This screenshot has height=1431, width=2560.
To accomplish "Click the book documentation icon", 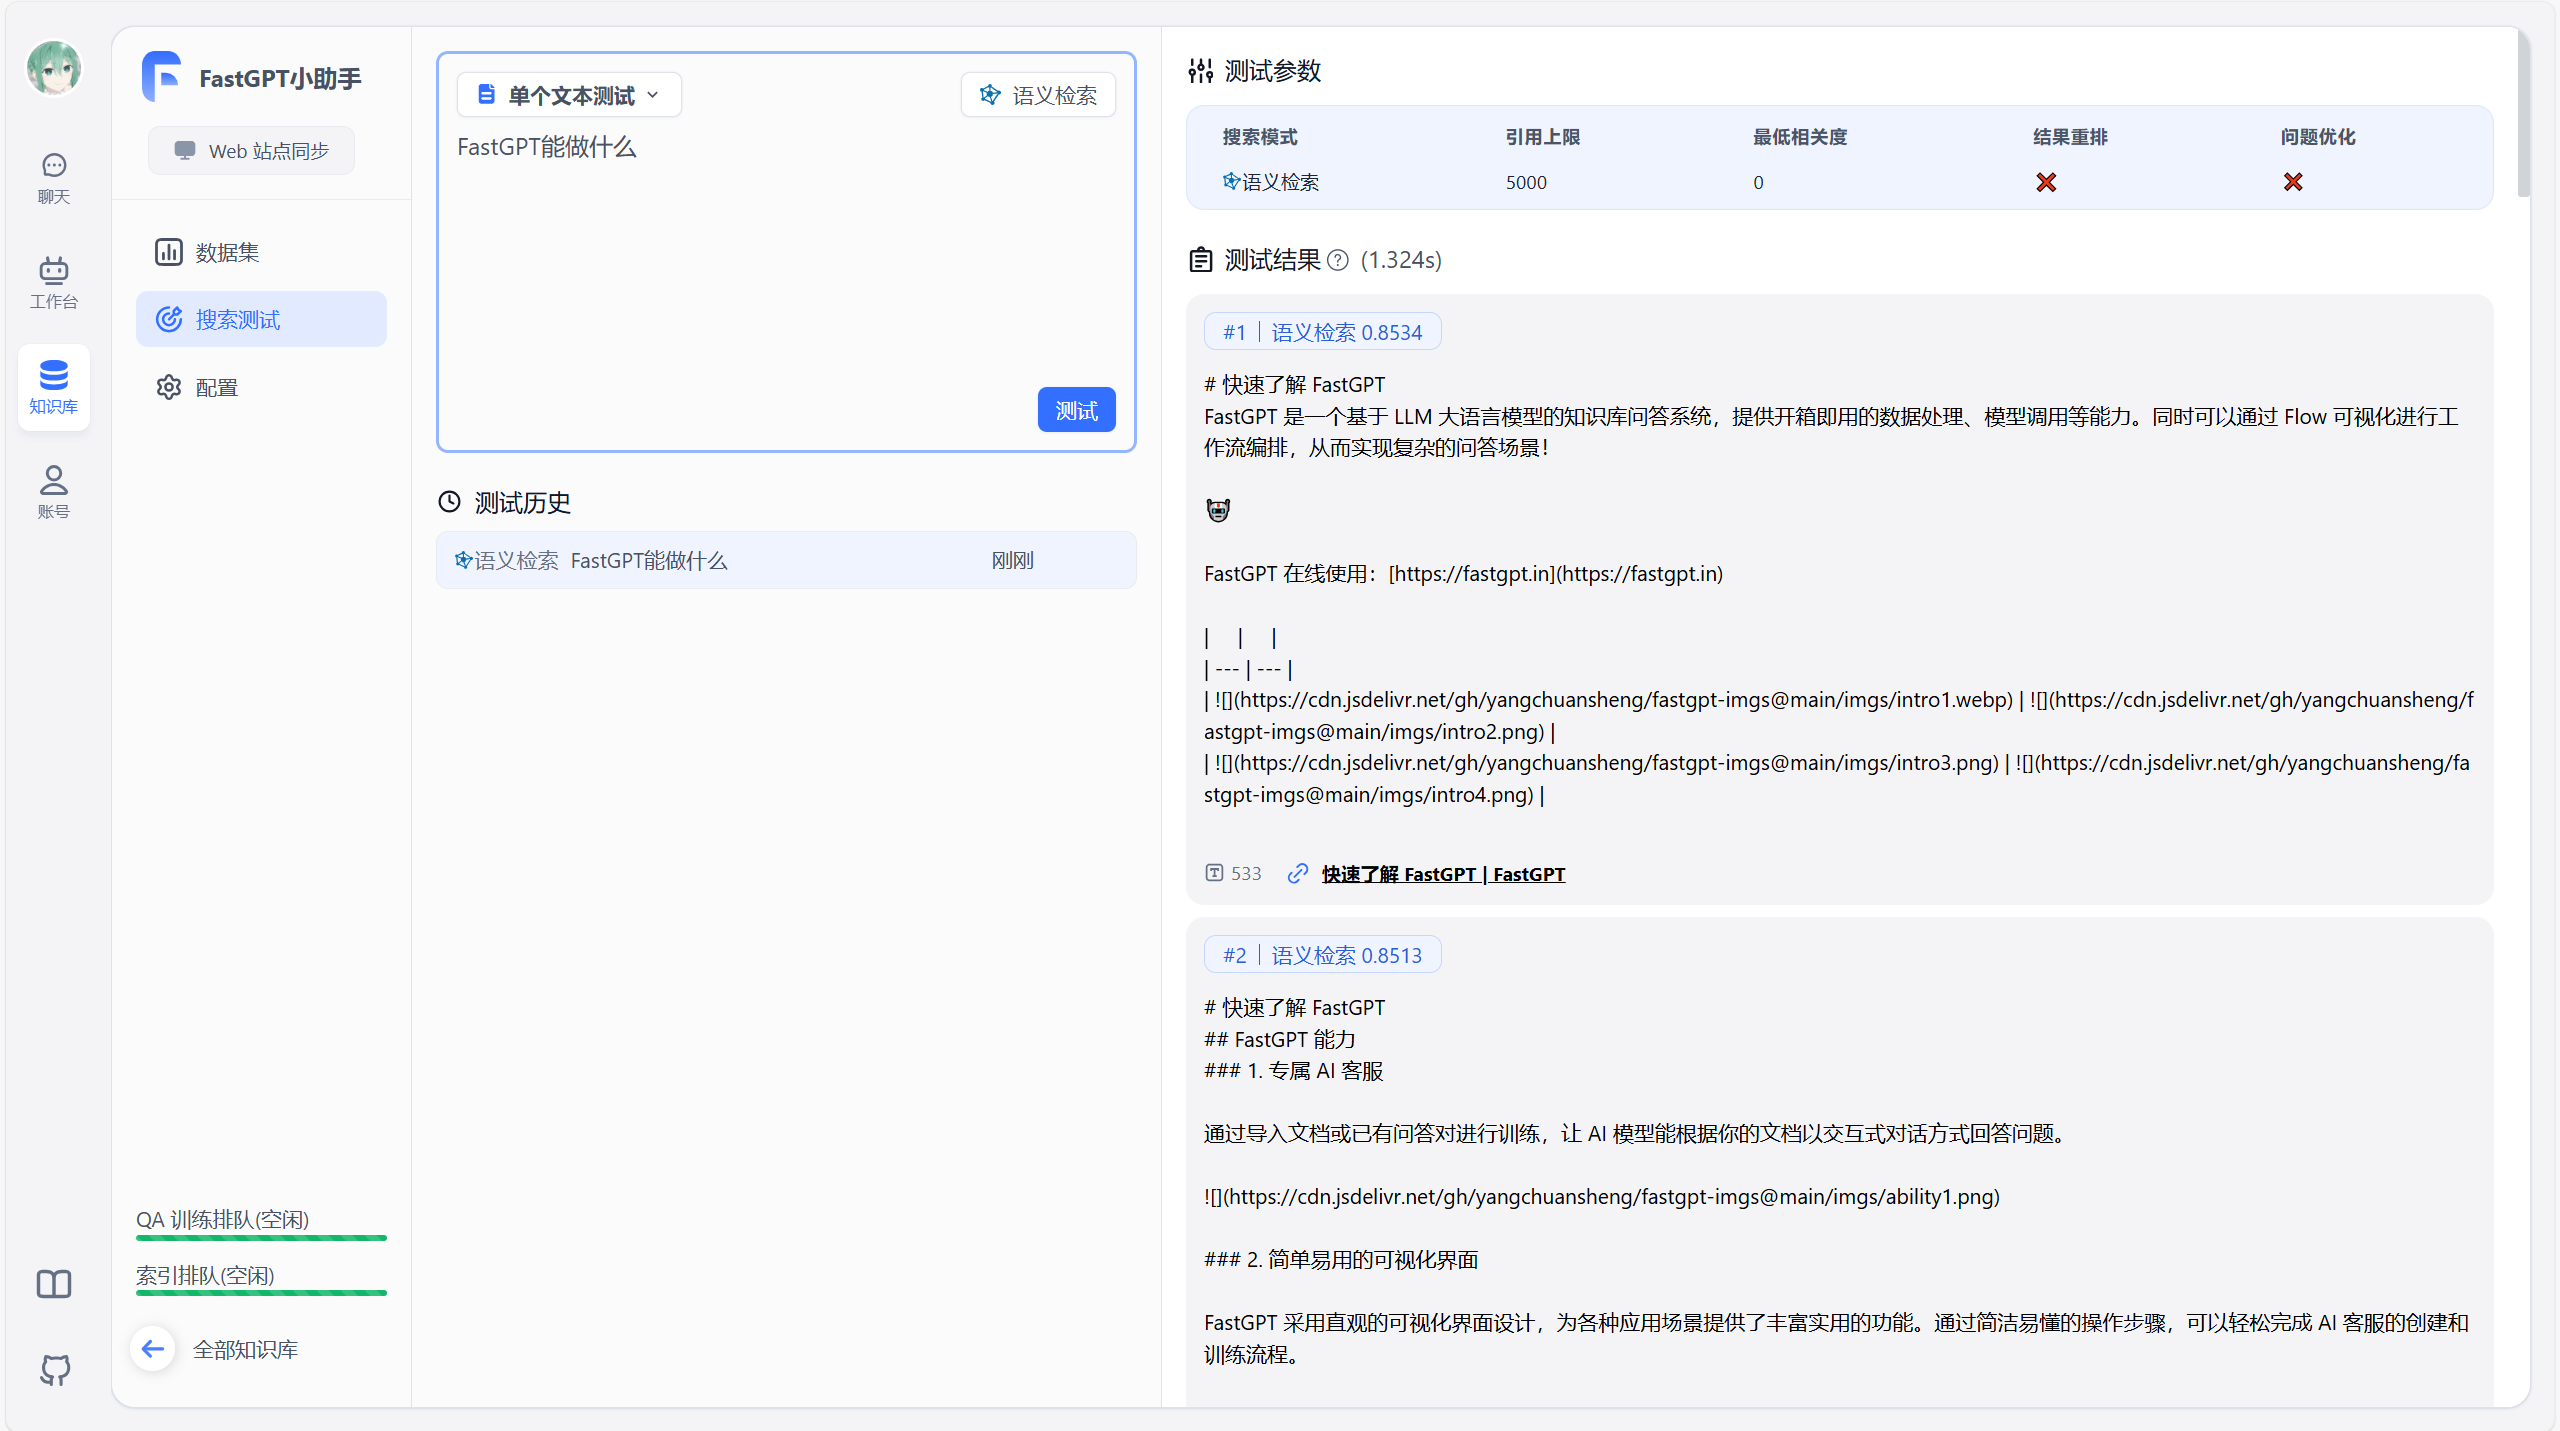I will tap(54, 1284).
